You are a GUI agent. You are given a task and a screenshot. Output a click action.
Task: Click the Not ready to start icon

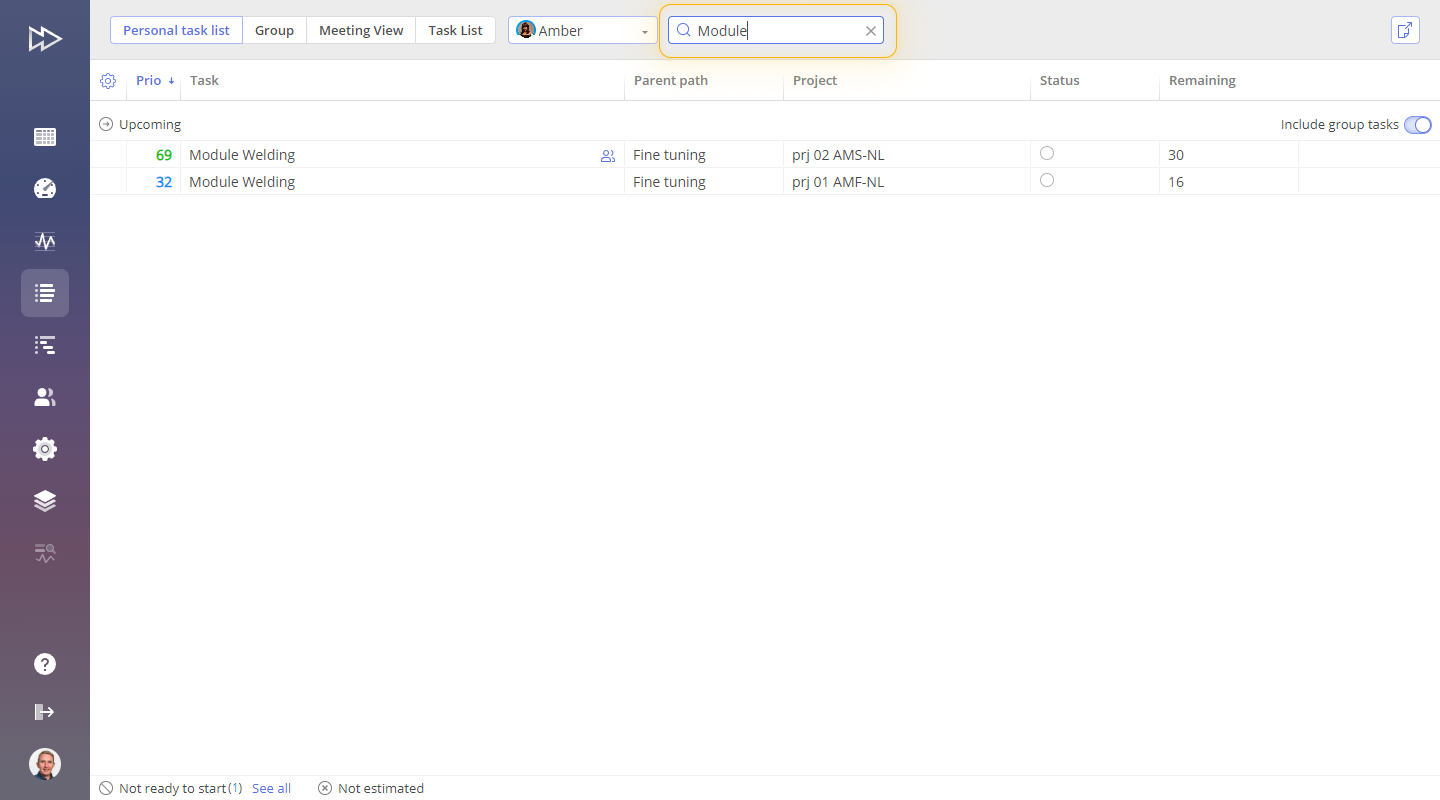(106, 788)
